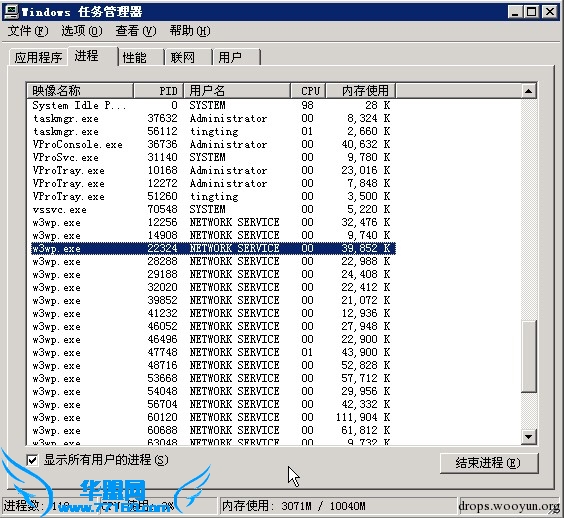Image resolution: width=564 pixels, height=518 pixels.
Task: Select the System Idle P... process row
Action: click(213, 105)
